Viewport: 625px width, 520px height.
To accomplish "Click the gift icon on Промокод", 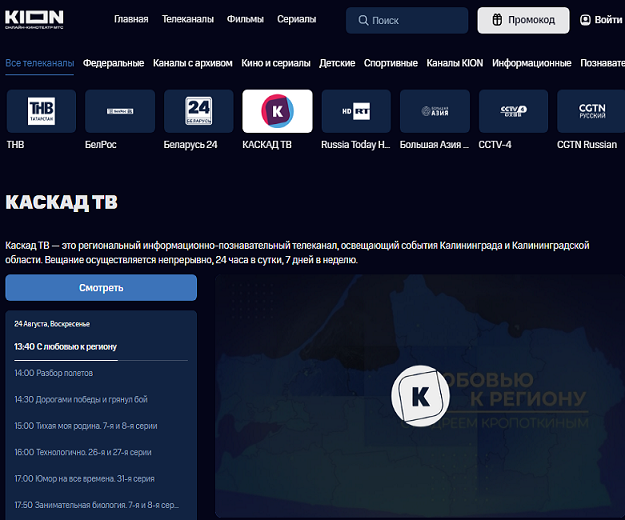I will (x=497, y=20).
